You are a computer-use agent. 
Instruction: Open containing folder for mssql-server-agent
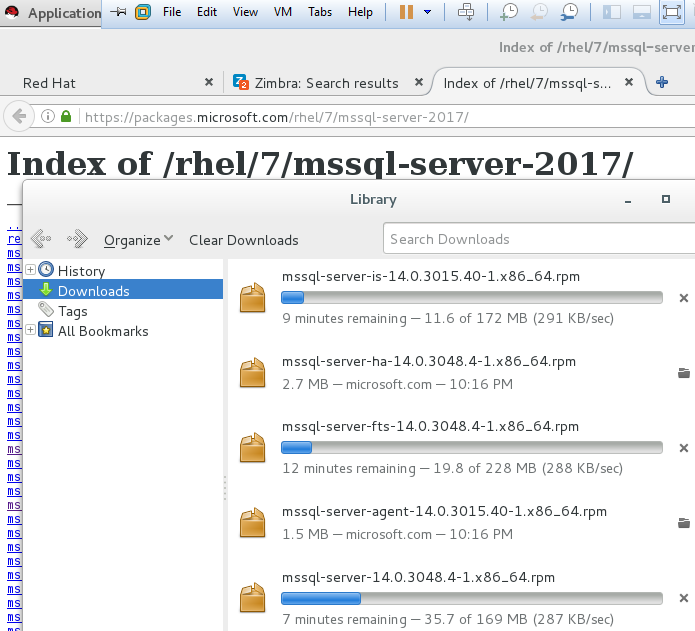pos(684,523)
